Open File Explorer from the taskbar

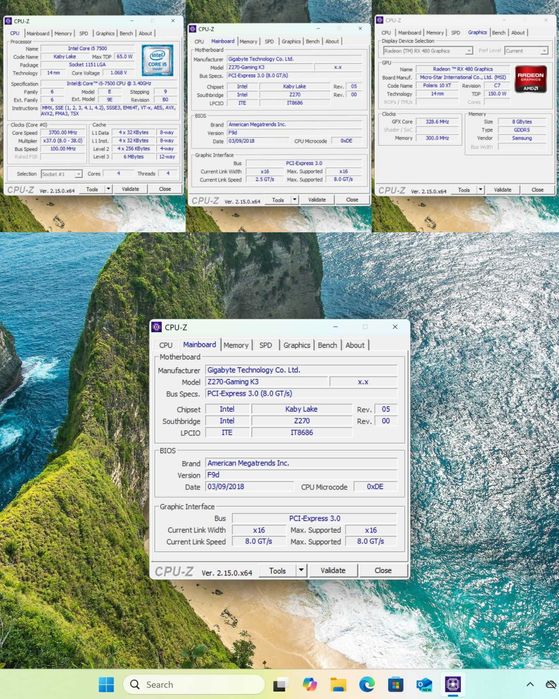pyautogui.click(x=338, y=684)
